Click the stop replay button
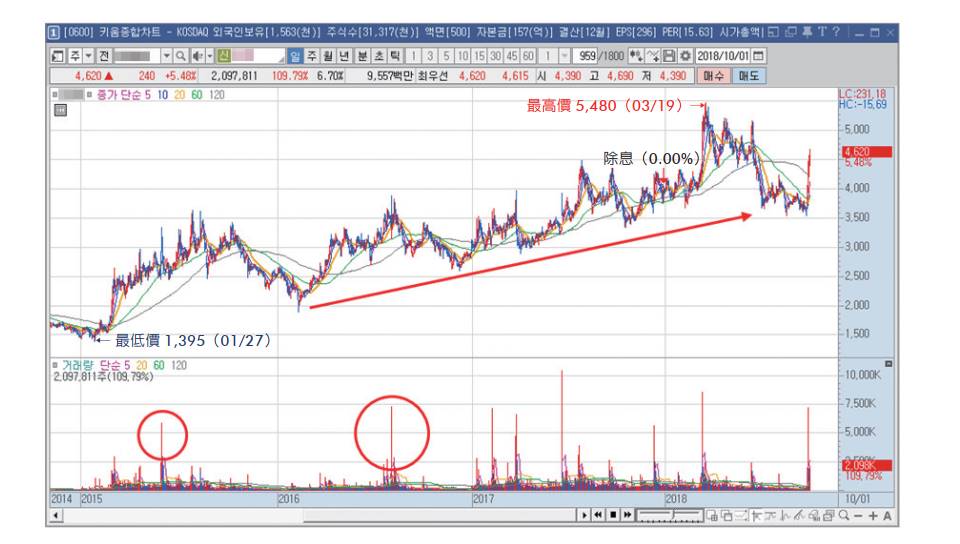This screenshot has height=544, width=960. coord(613,515)
